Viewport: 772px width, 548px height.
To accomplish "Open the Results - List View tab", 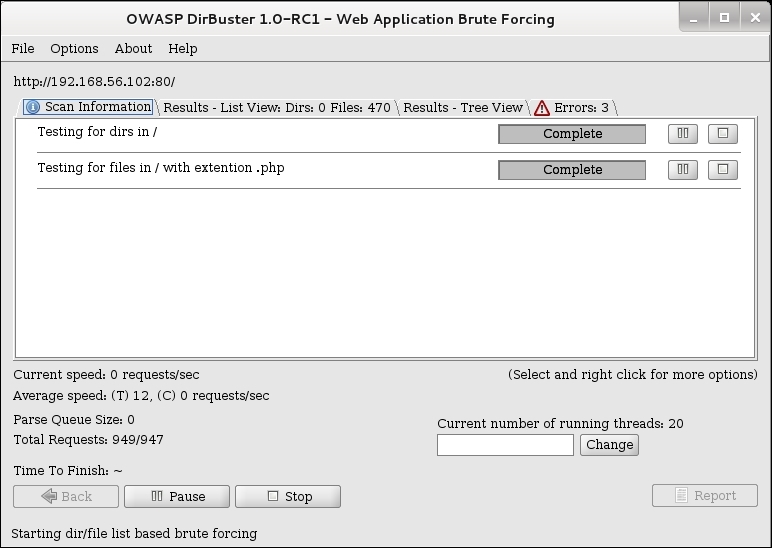I will [x=277, y=107].
